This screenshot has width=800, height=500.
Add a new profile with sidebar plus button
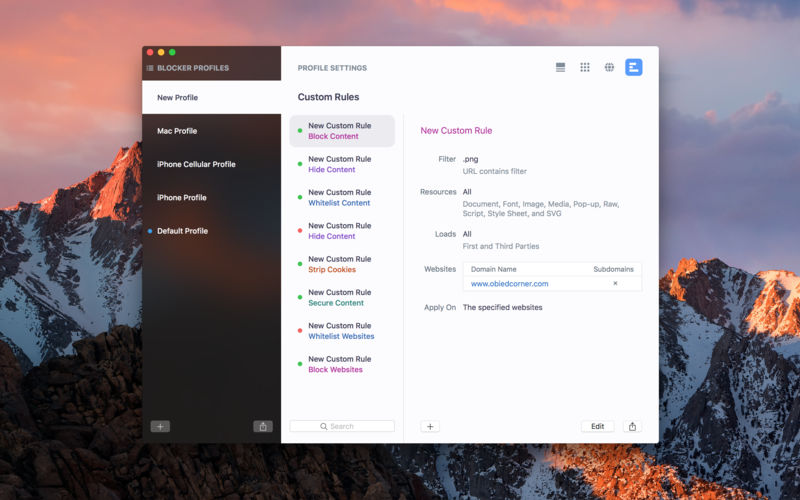[160, 427]
